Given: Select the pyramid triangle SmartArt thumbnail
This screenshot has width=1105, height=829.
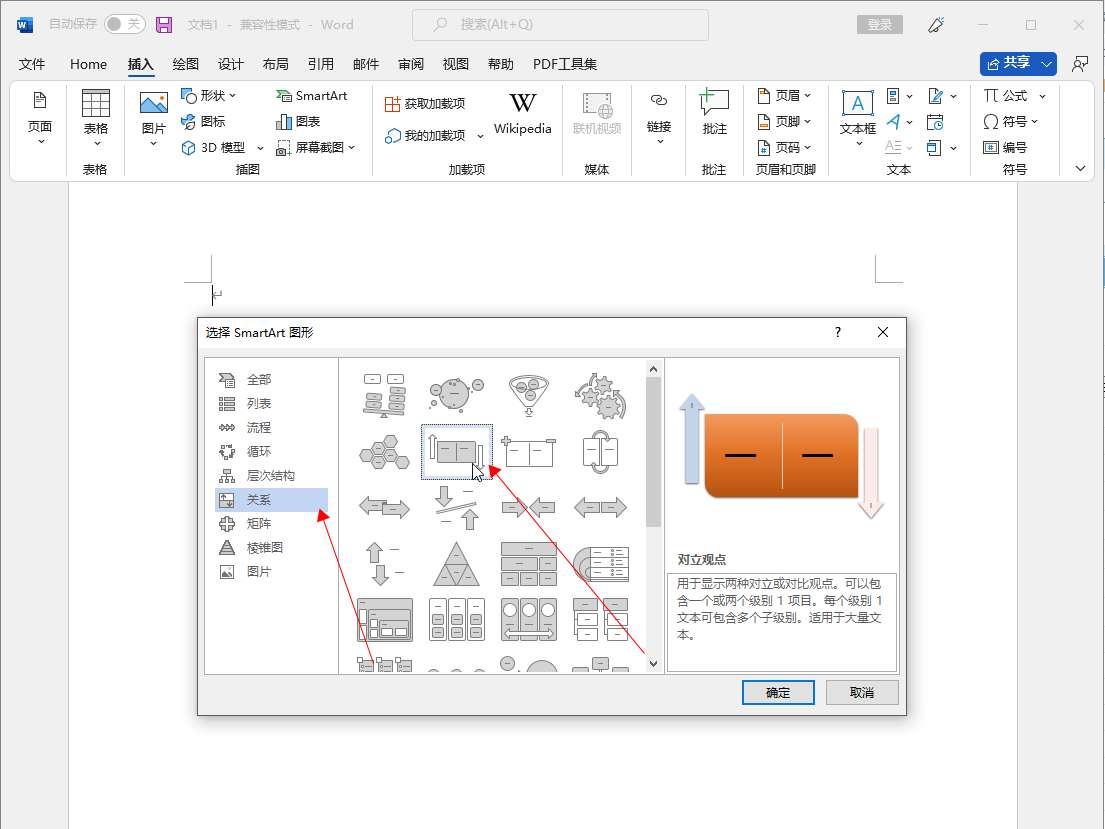Looking at the screenshot, I should point(456,564).
